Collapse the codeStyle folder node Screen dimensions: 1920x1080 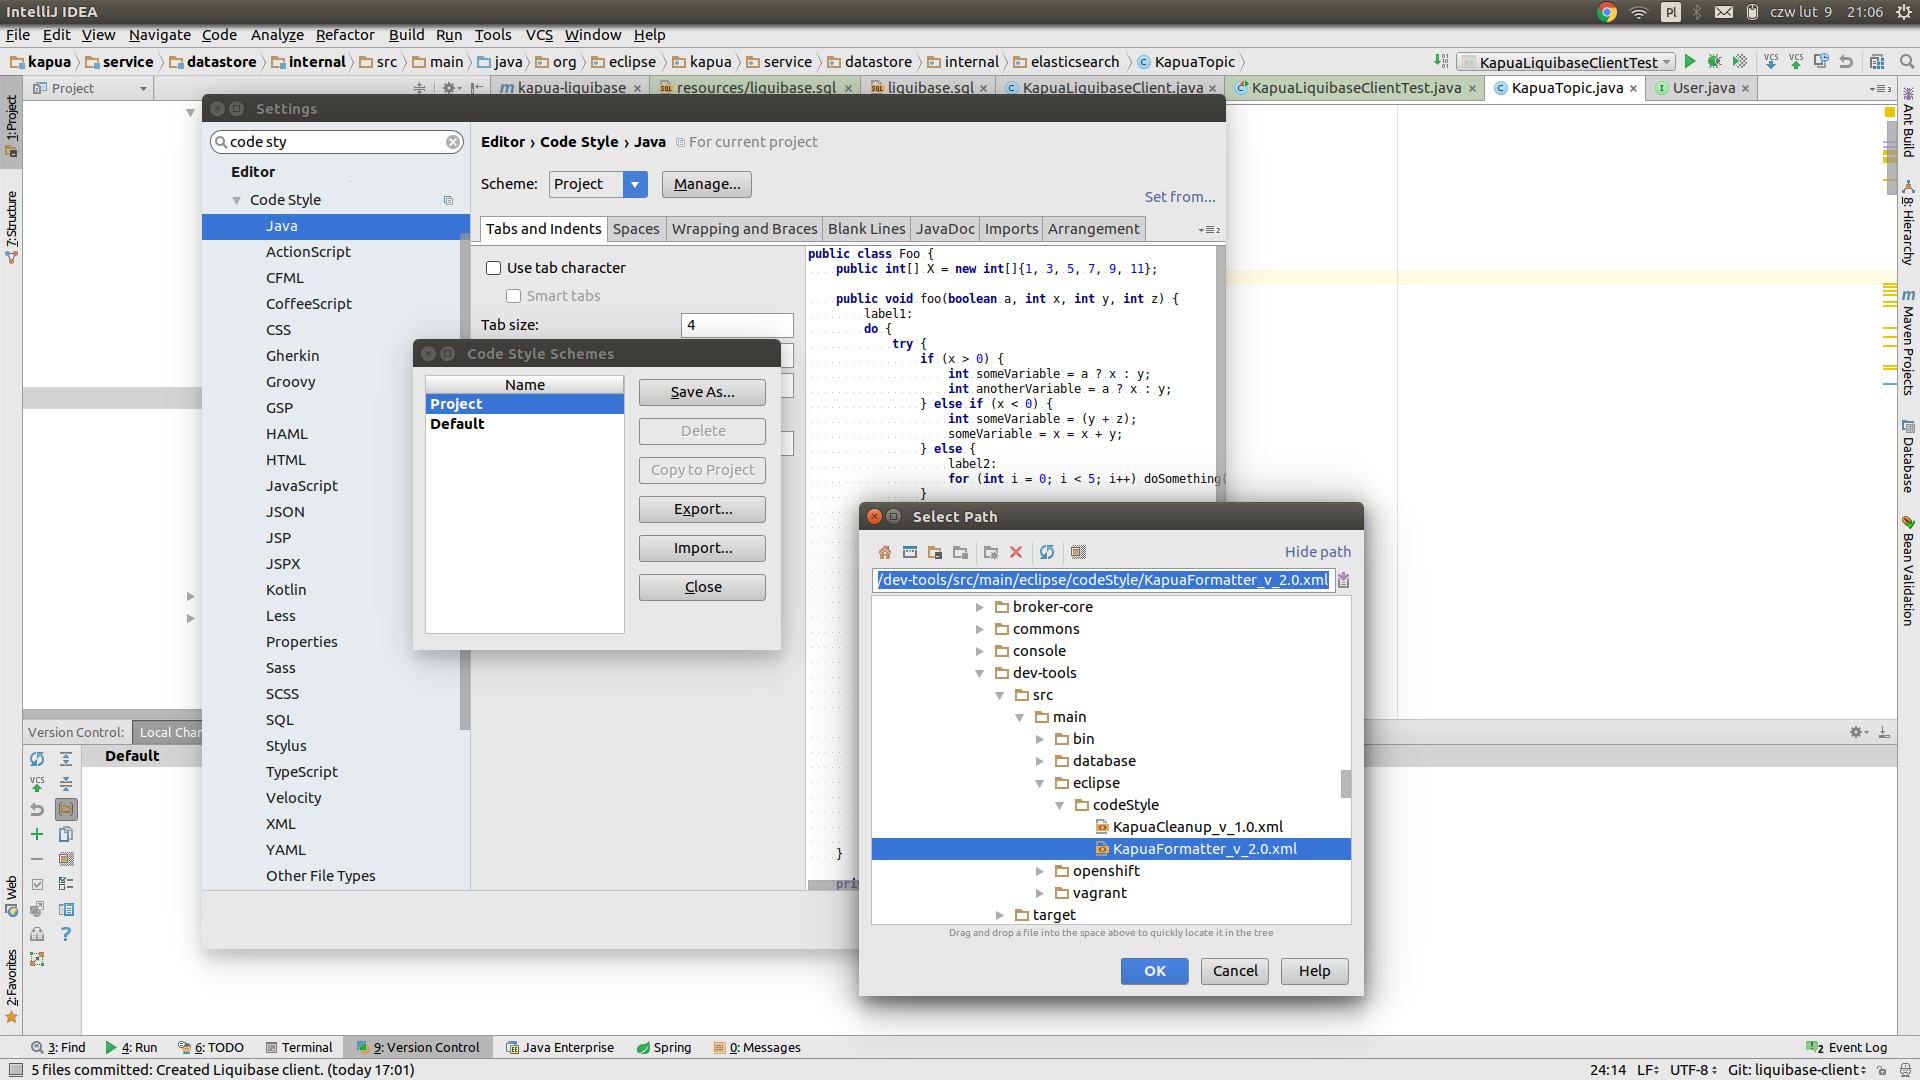coord(1060,805)
